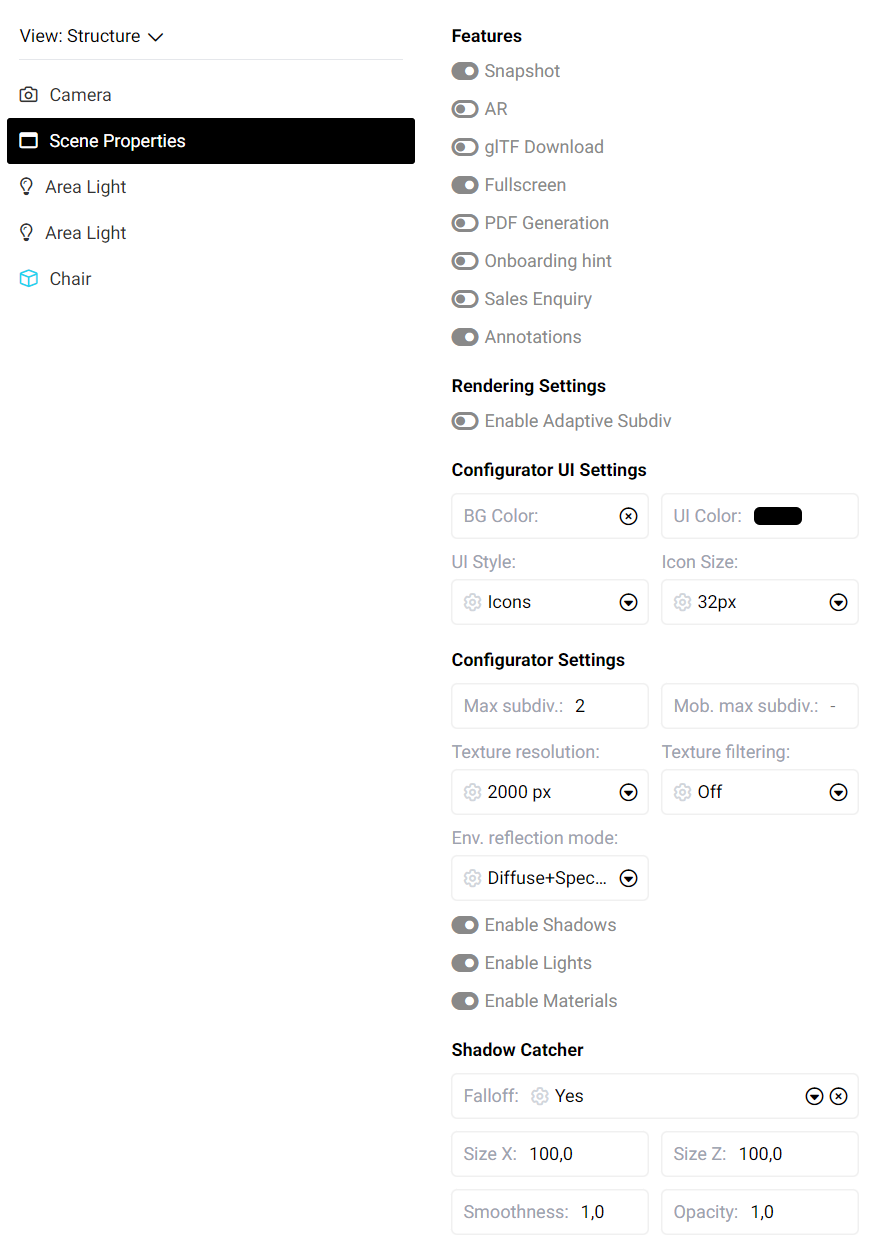Disable the Enable Shadows toggle
The image size is (871, 1245).
click(465, 925)
